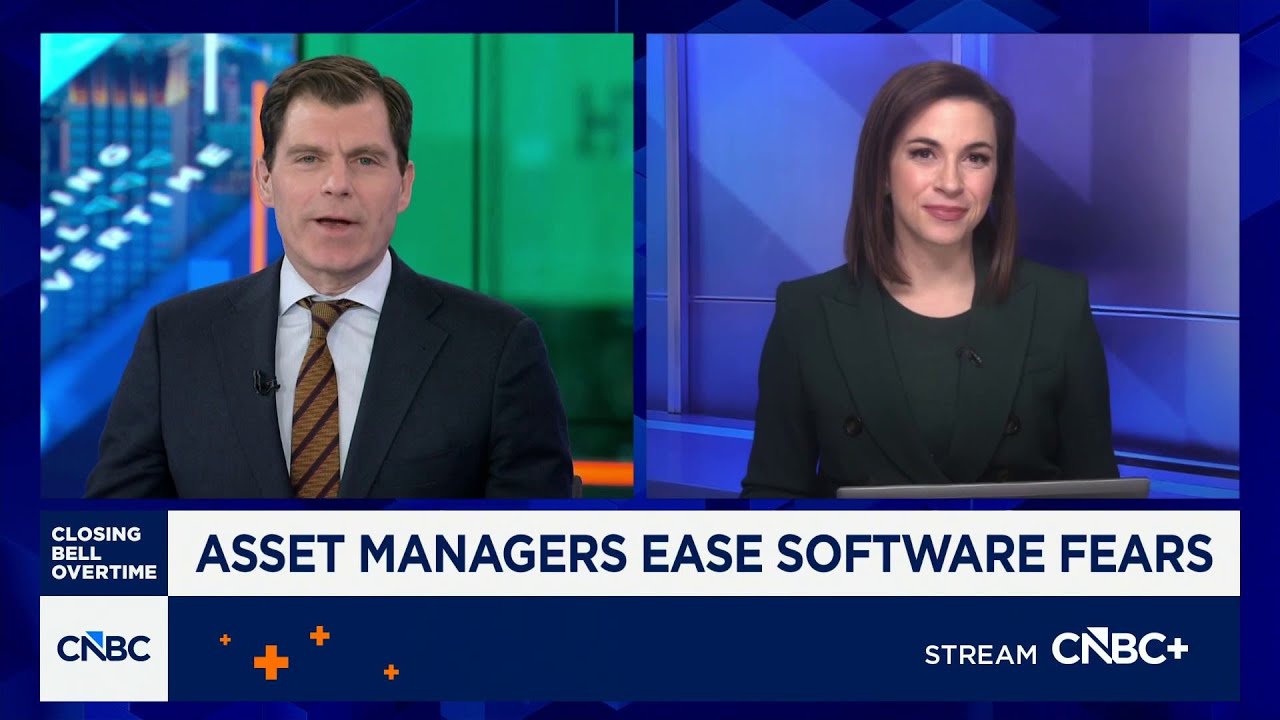Select the right video feed with female reporter
Screen dimensions: 1280x720
coord(942,266)
